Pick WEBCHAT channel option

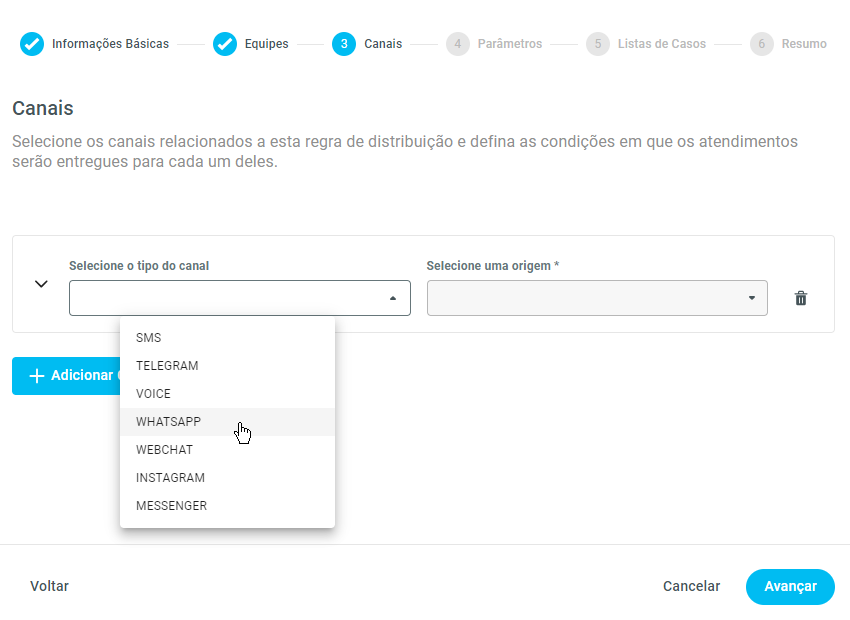click(164, 450)
